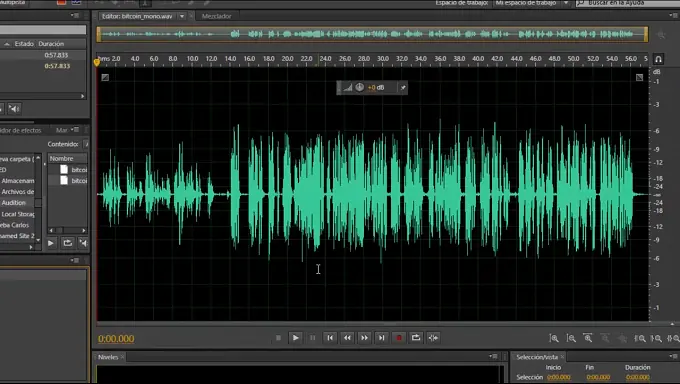The width and height of the screenshot is (680, 384).
Task: Open Files panel options menu at top left
Action: pos(75,15)
